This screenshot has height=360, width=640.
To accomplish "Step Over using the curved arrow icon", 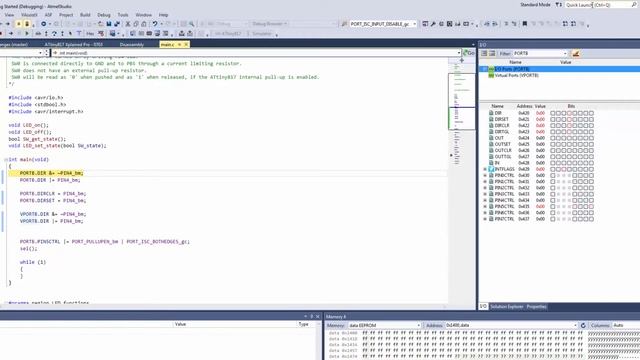I will click(x=54, y=33).
